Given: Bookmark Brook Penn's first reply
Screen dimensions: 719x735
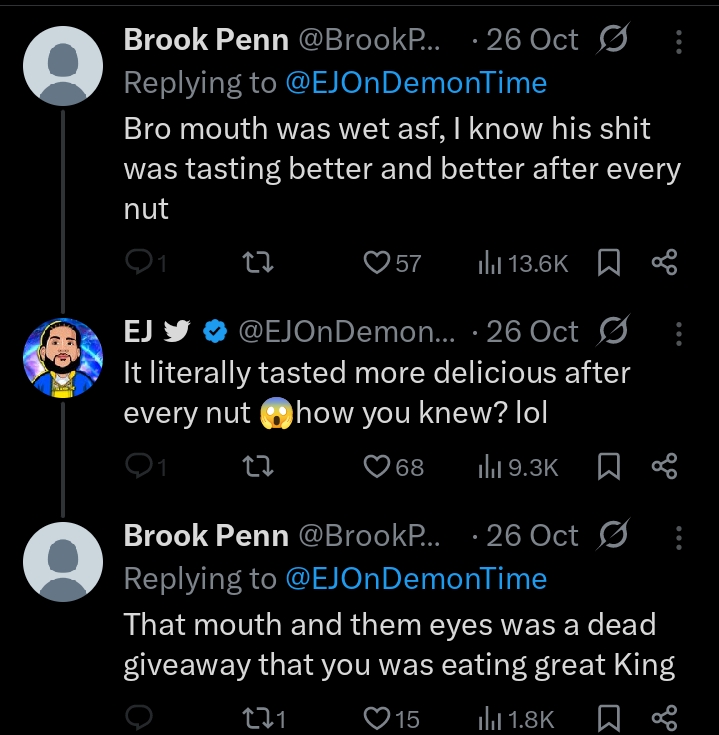Looking at the screenshot, I should pos(608,263).
